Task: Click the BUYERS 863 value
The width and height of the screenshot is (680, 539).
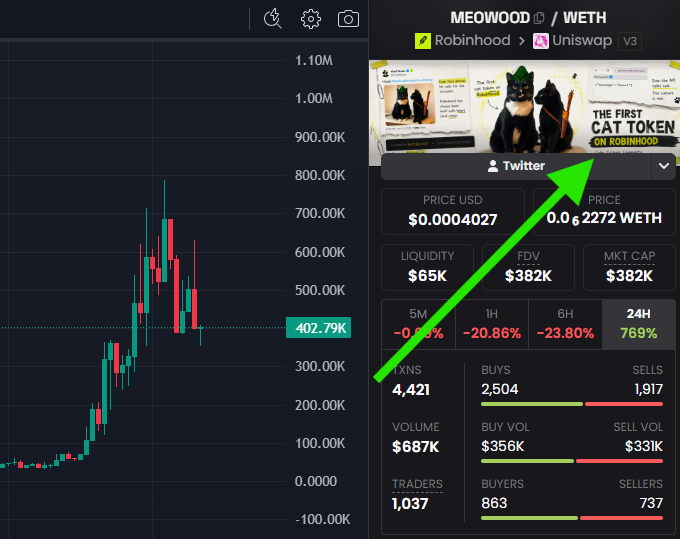Action: 494,503
